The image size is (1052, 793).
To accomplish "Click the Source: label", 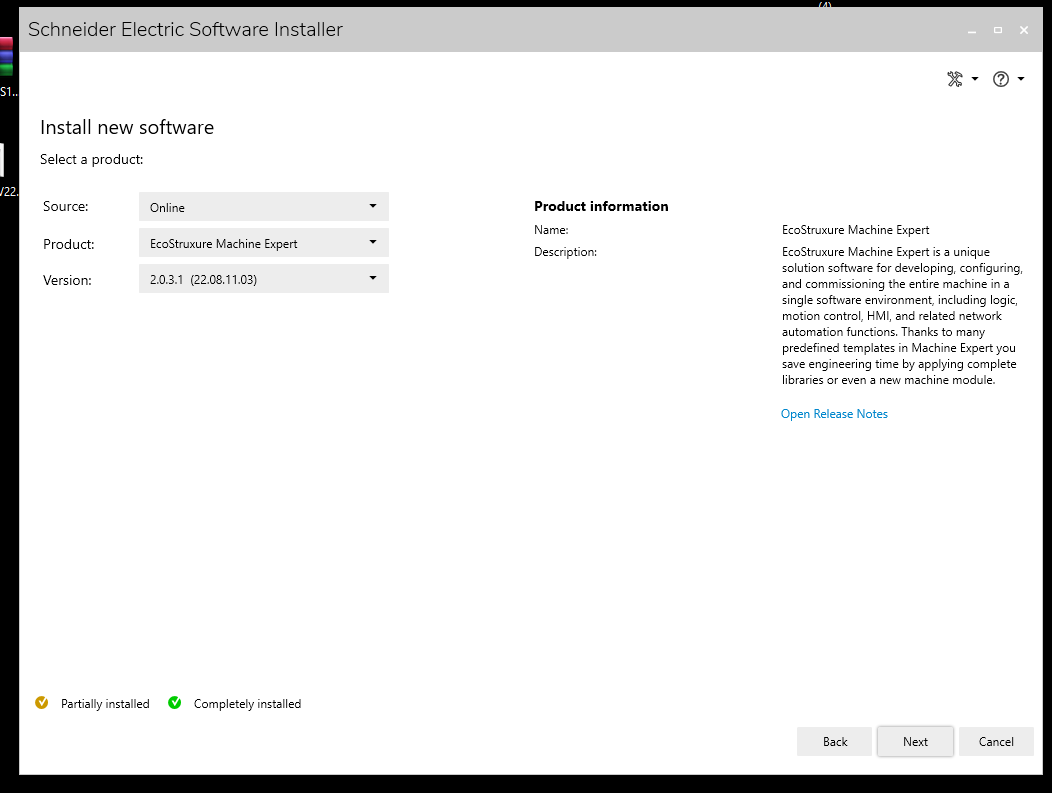I will tap(66, 207).
